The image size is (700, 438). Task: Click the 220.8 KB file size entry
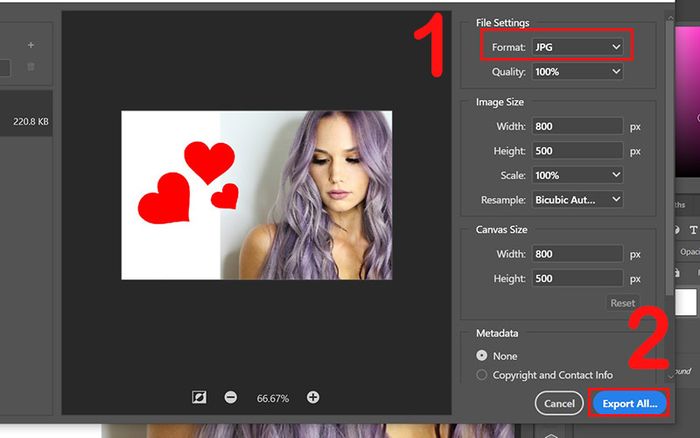coord(31,121)
